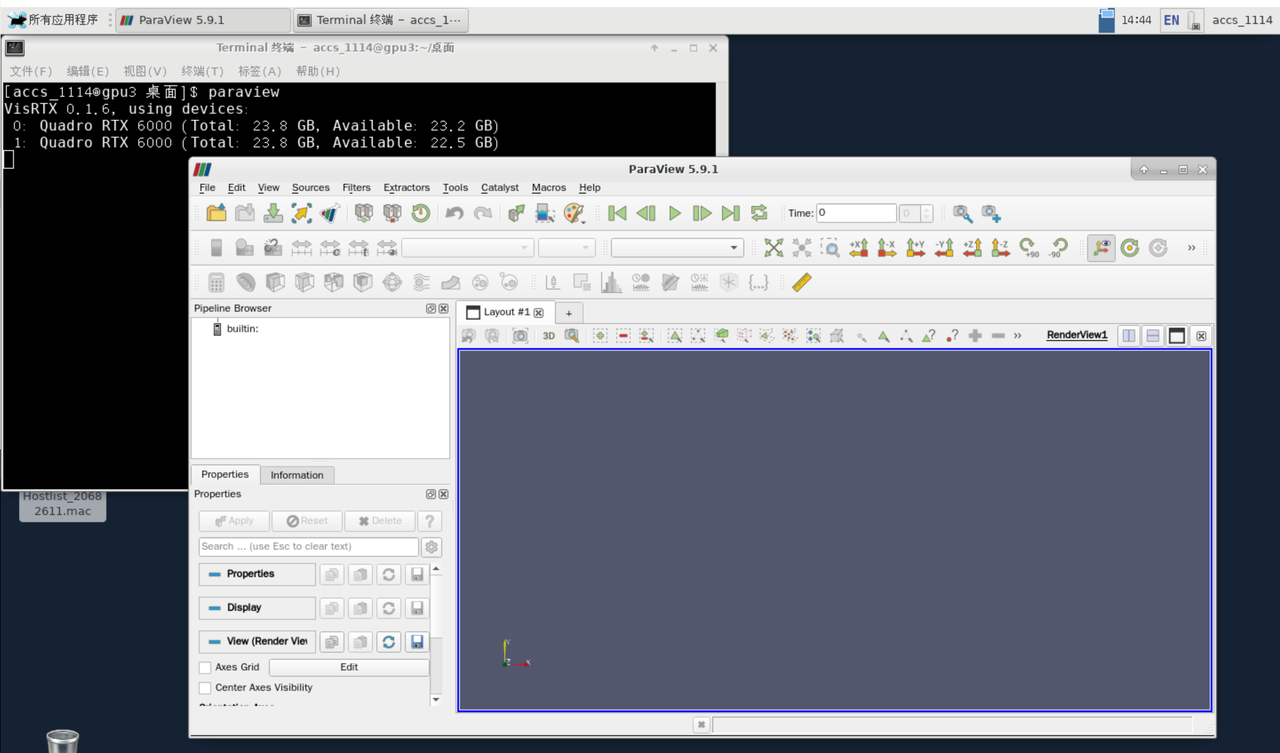Toggle the 3D interaction mode button
Viewport: 1280px width, 753px height.
pos(548,336)
